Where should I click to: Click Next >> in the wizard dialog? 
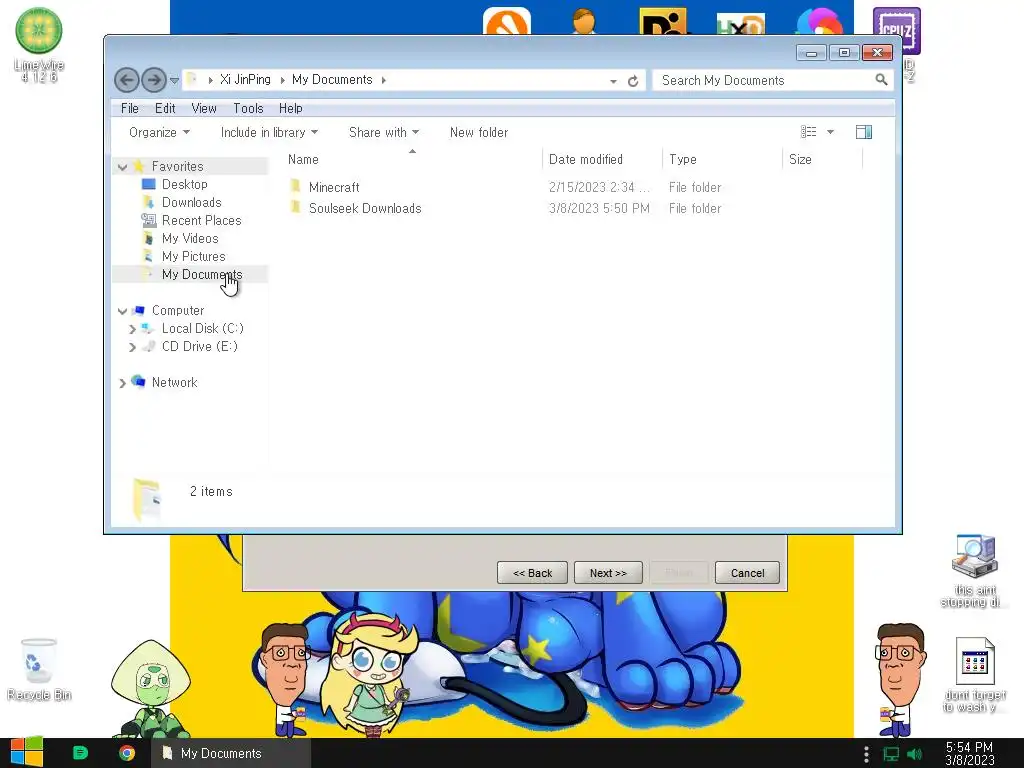coord(608,573)
